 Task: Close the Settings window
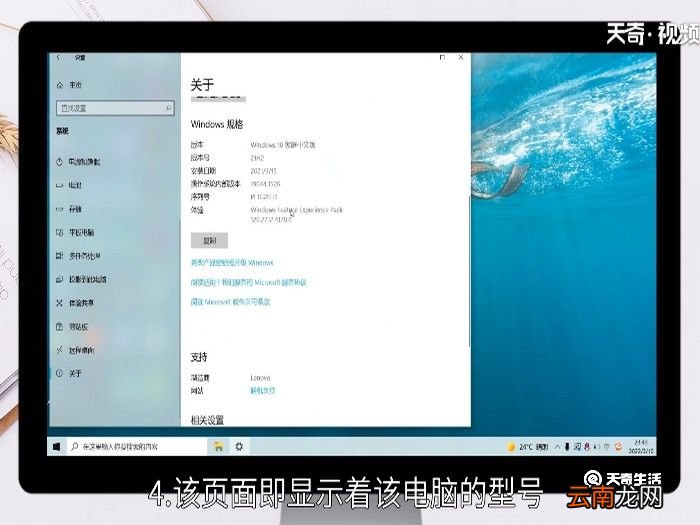tap(461, 58)
